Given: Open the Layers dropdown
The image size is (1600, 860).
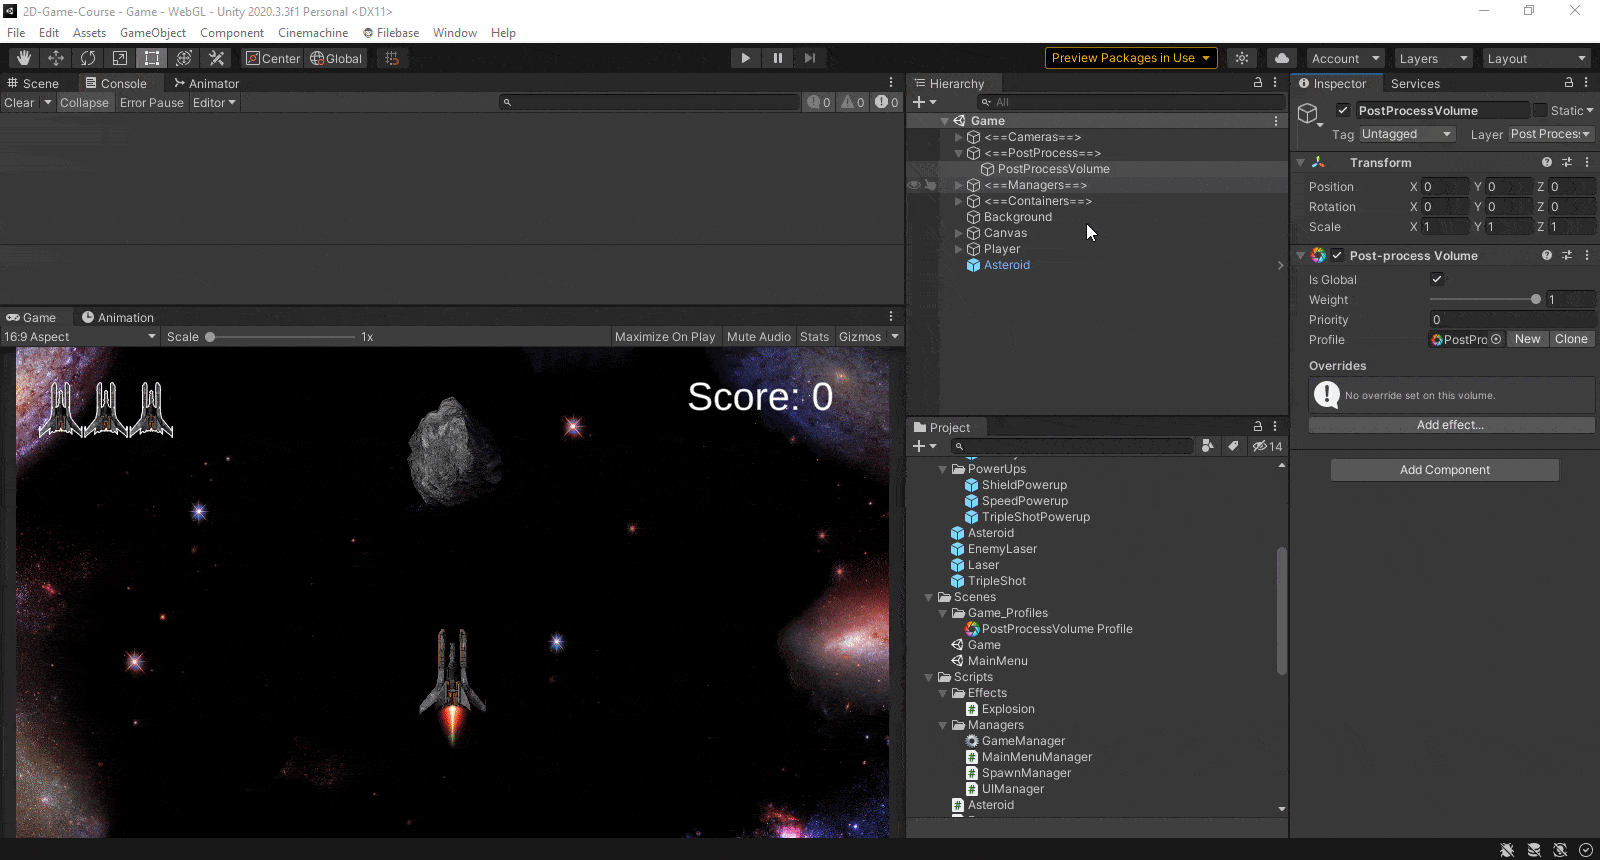Looking at the screenshot, I should [x=1432, y=58].
